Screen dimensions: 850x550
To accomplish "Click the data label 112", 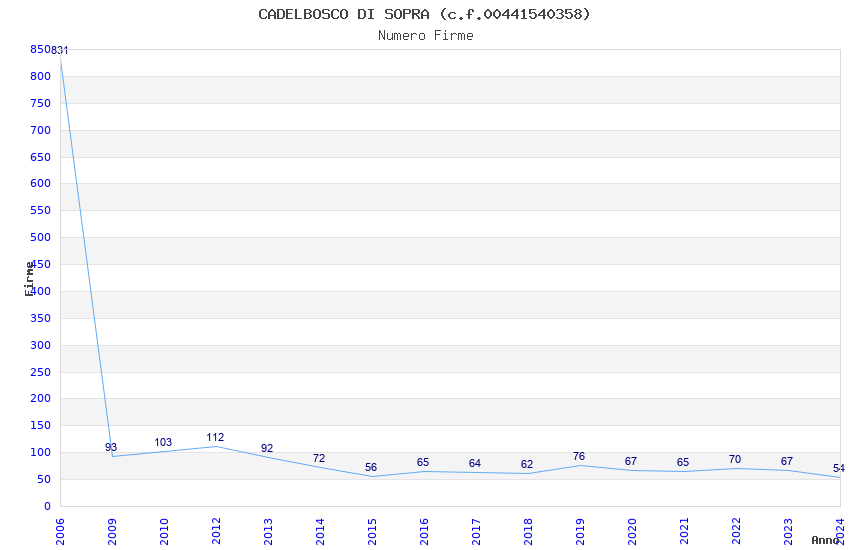I will (x=215, y=437).
